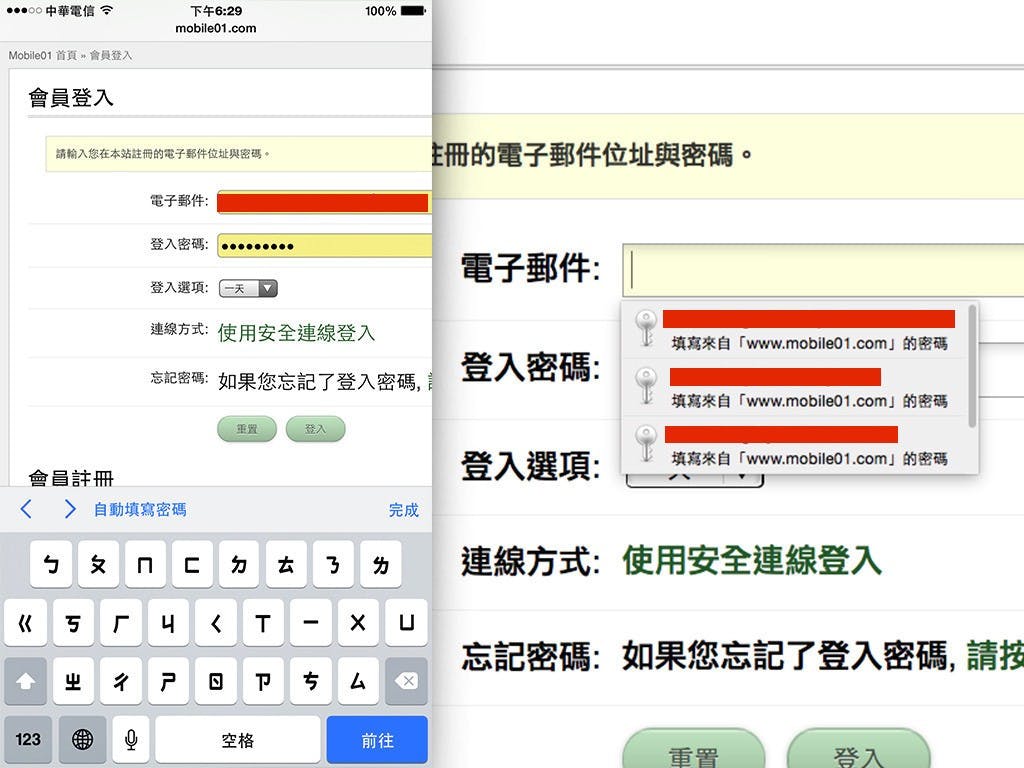1024x768 pixels.
Task: Tap the ㄒ zhuyin key
Action: [263, 623]
